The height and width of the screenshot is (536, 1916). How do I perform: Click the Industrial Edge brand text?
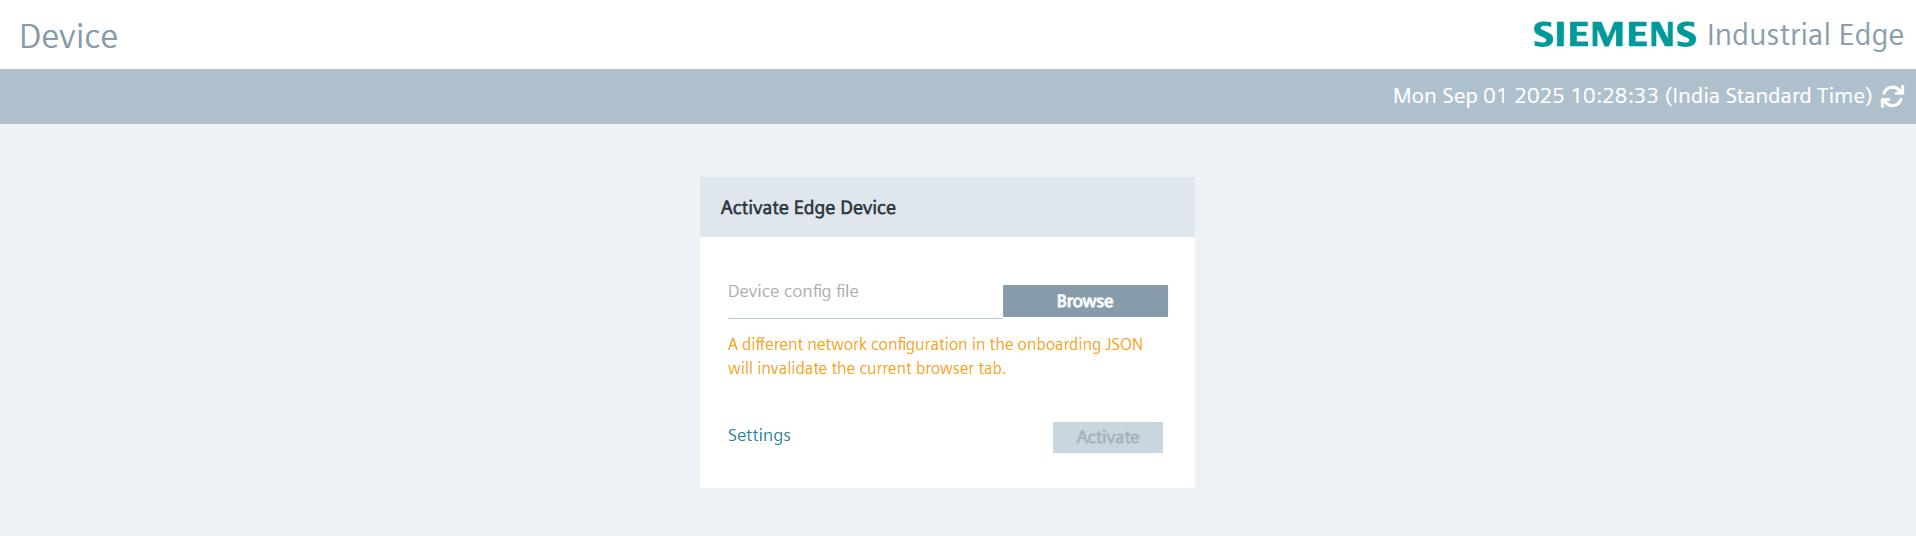pyautogui.click(x=1805, y=35)
